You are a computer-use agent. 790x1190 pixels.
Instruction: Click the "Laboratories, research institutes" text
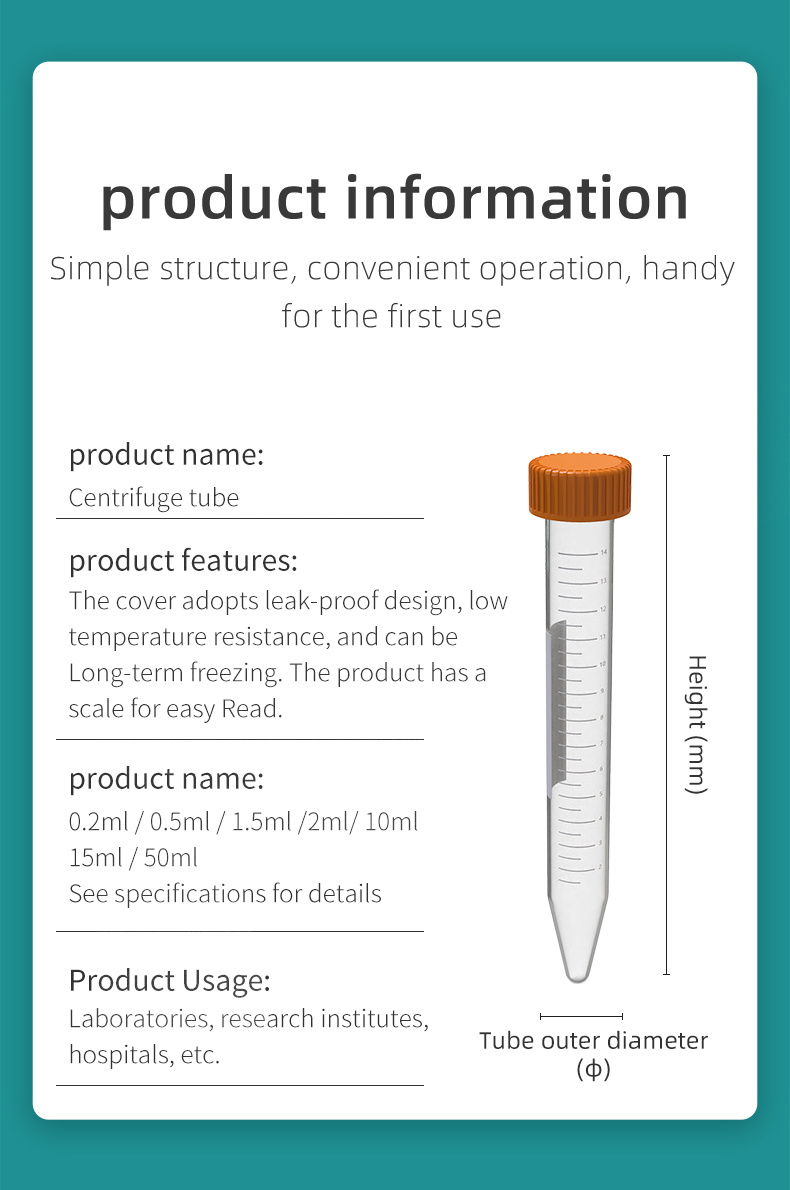click(248, 1019)
